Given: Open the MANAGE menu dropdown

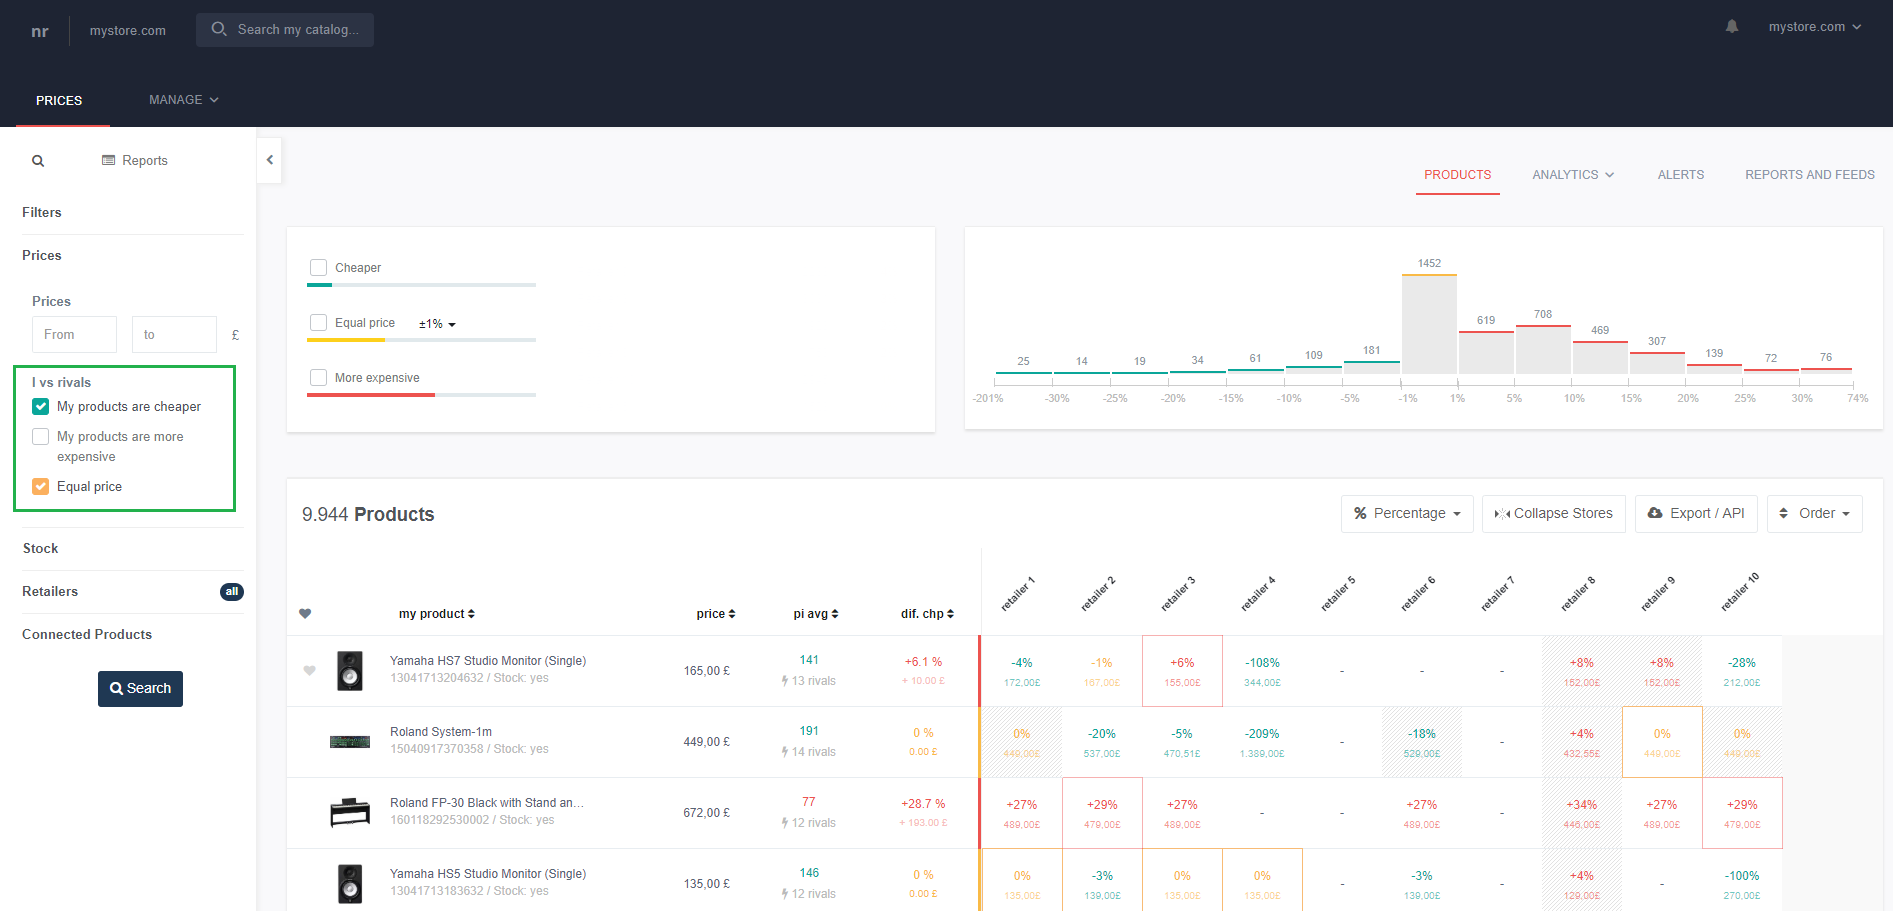Looking at the screenshot, I should (184, 100).
